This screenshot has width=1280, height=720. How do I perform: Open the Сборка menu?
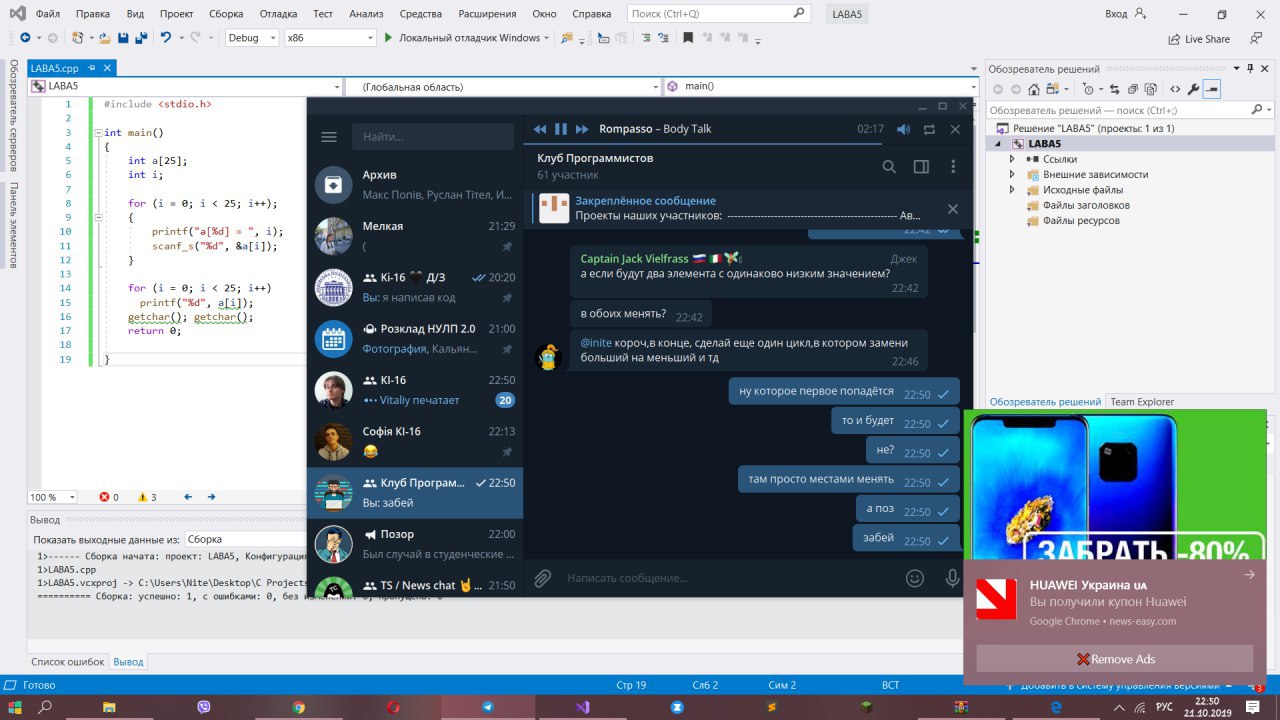pyautogui.click(x=227, y=14)
